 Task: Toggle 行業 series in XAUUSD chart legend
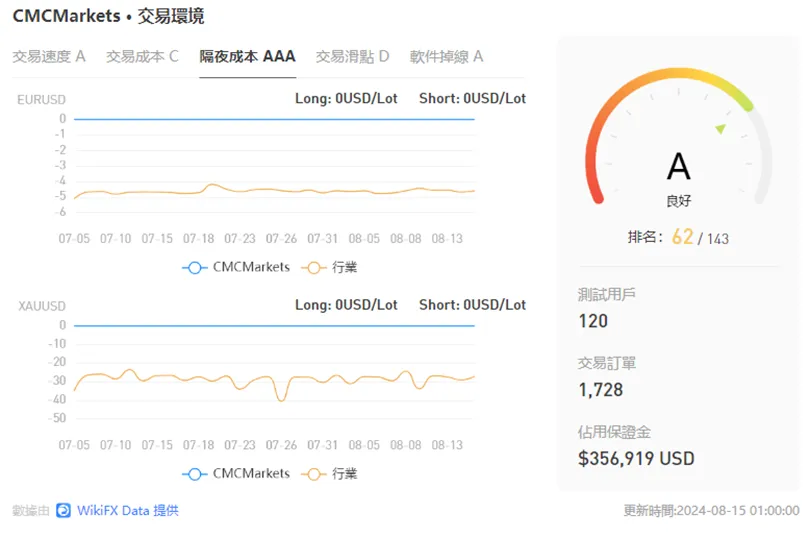330,473
